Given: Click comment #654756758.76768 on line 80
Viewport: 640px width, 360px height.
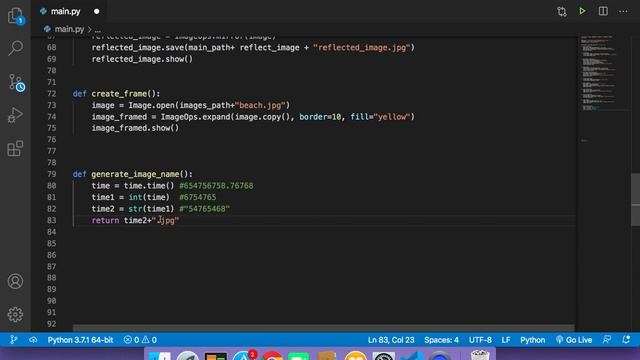Looking at the screenshot, I should [x=216, y=186].
